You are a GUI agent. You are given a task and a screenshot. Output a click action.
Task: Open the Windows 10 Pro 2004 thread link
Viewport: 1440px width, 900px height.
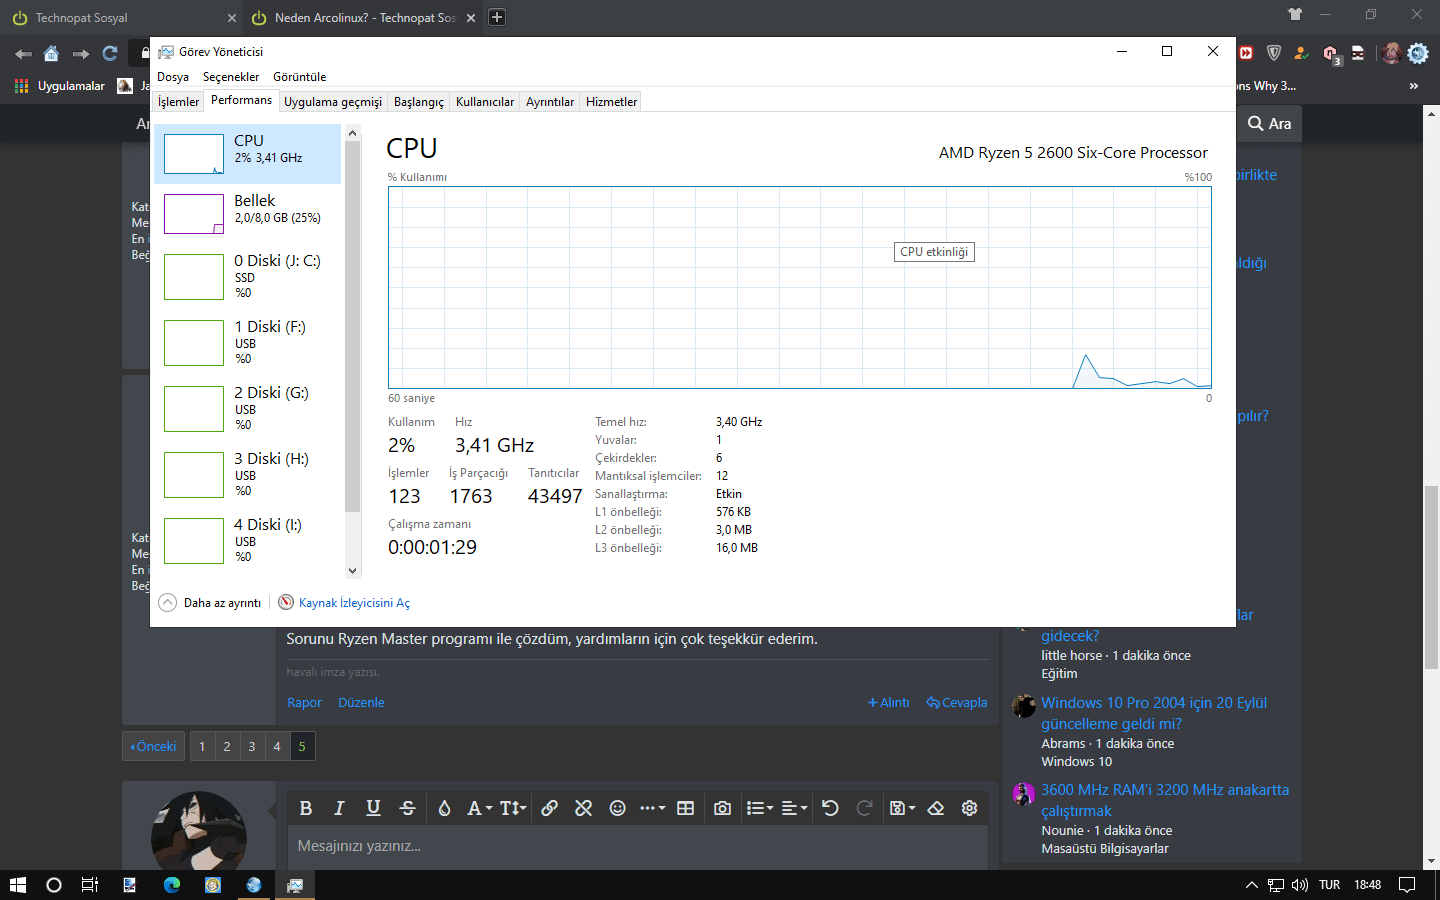click(x=1154, y=713)
